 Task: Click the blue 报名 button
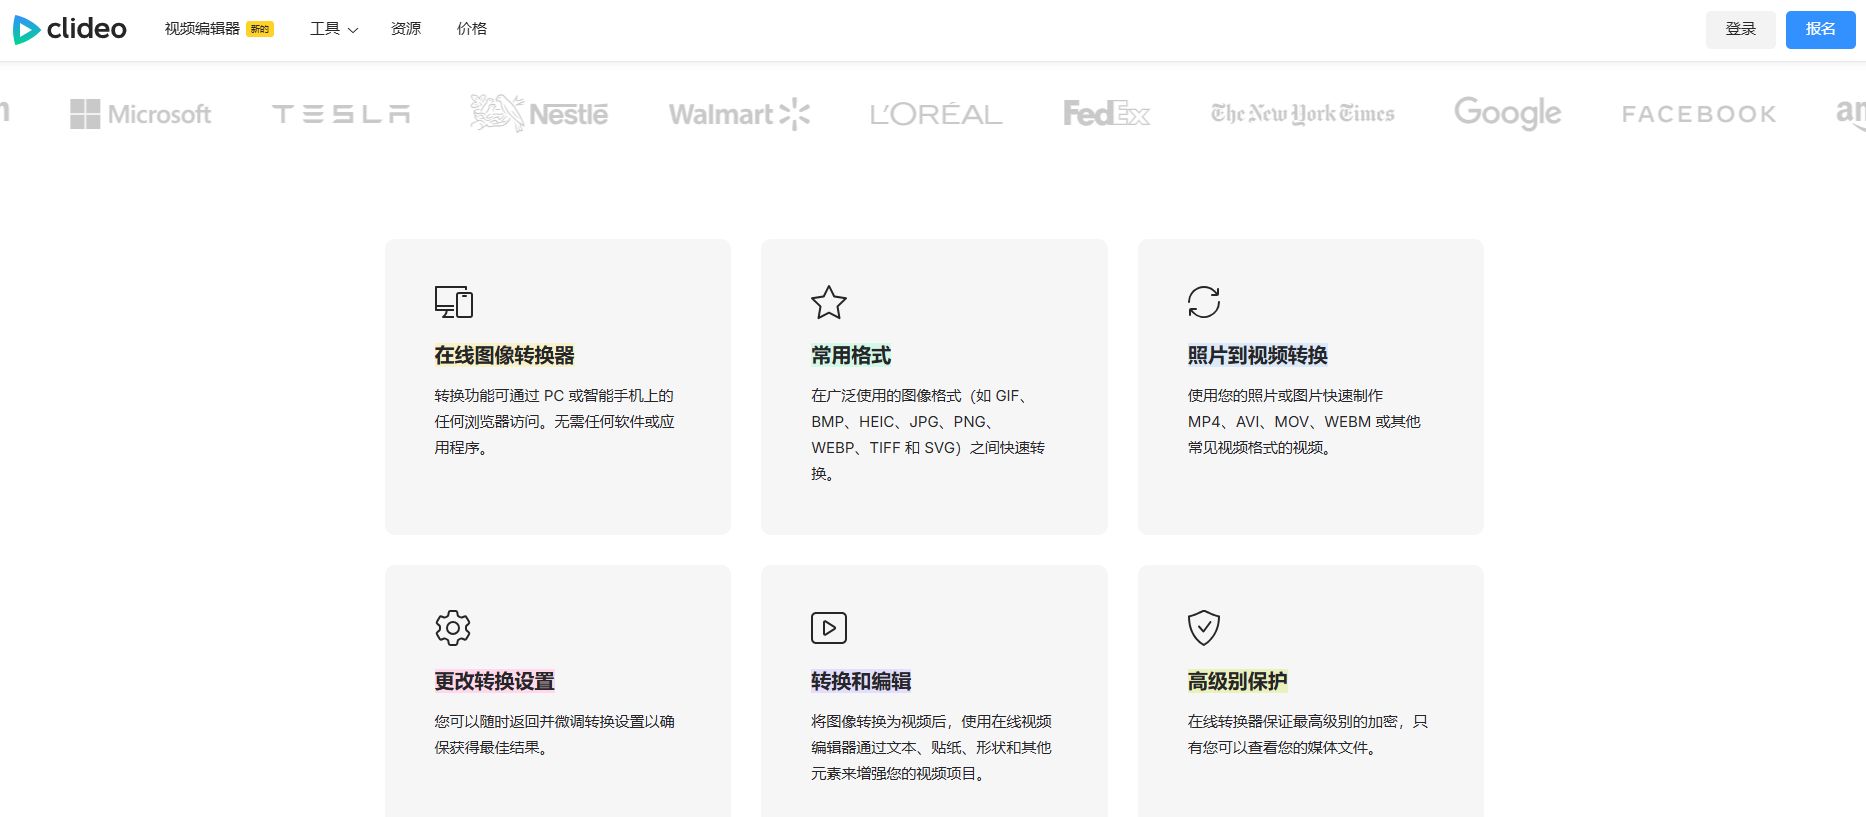1821,30
